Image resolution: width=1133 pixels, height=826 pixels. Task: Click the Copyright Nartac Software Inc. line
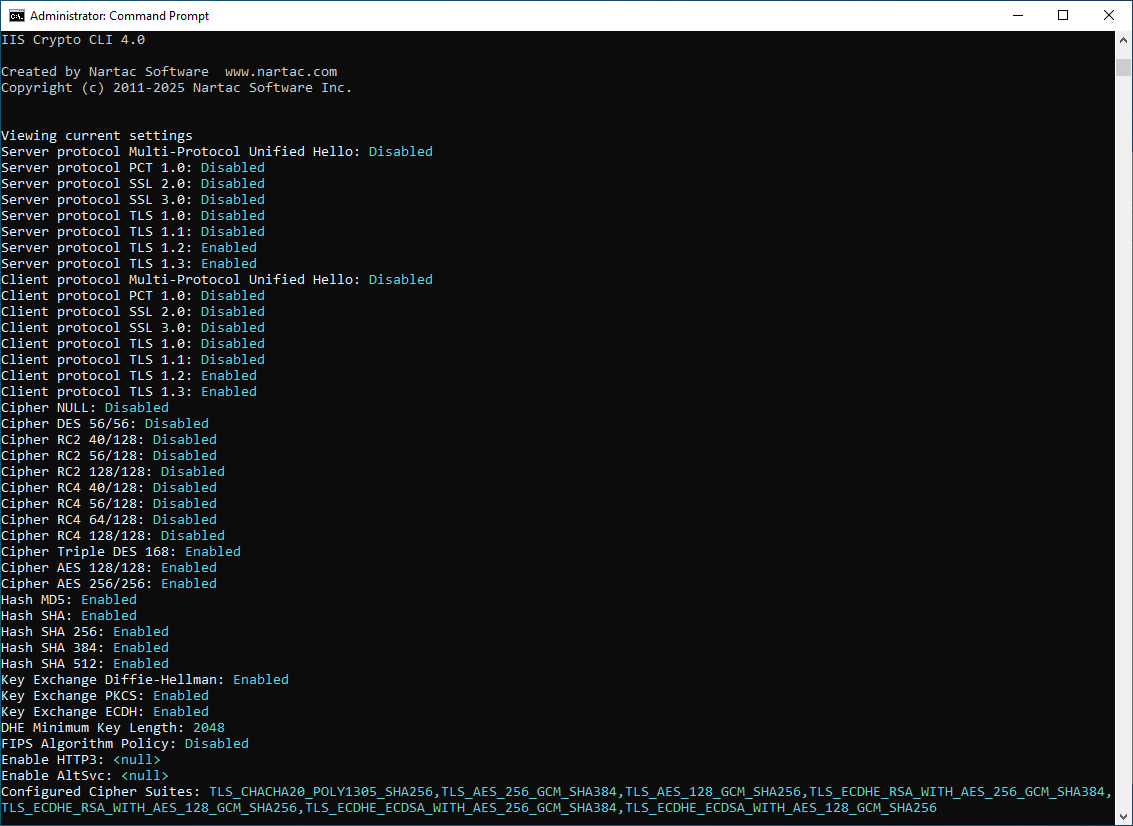176,87
